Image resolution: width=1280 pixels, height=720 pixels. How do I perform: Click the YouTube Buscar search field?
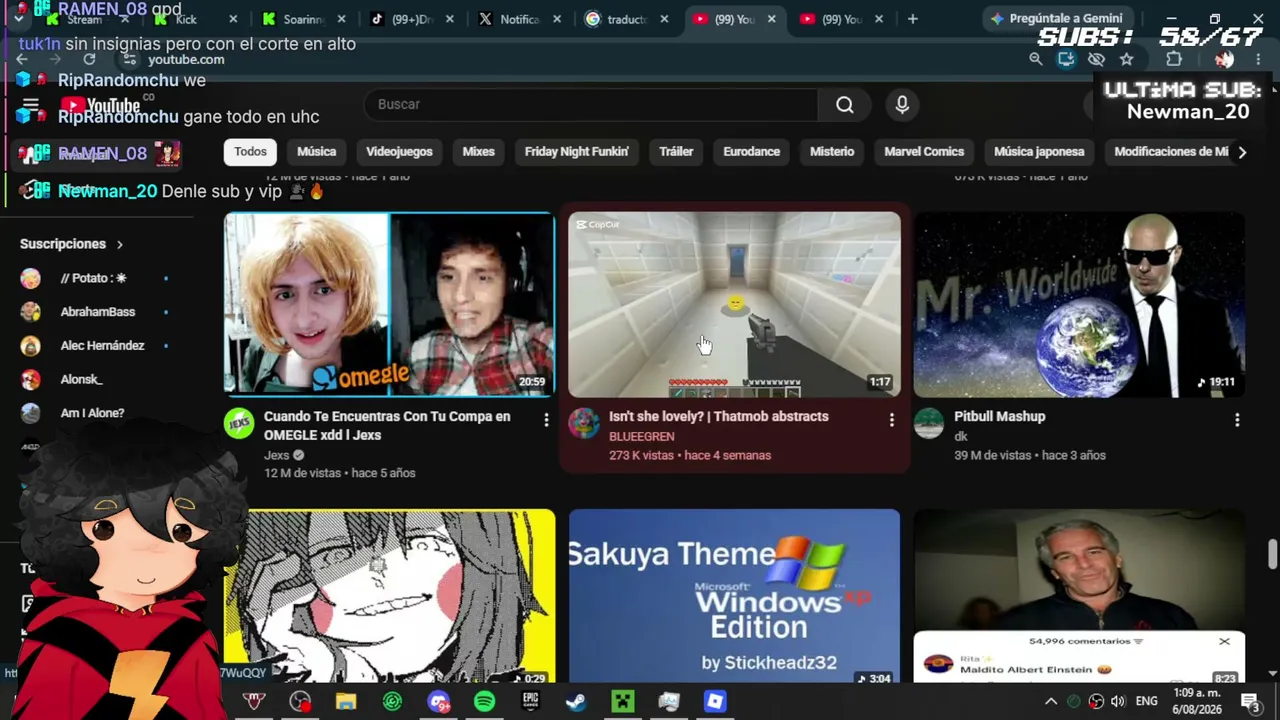coord(590,105)
